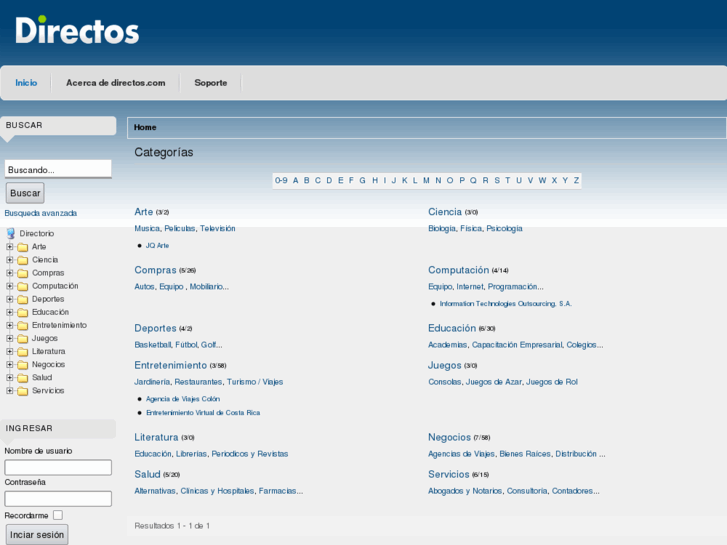Click the Negocios folder icon in tree
Viewport: 727px width, 545px height.
(x=23, y=365)
